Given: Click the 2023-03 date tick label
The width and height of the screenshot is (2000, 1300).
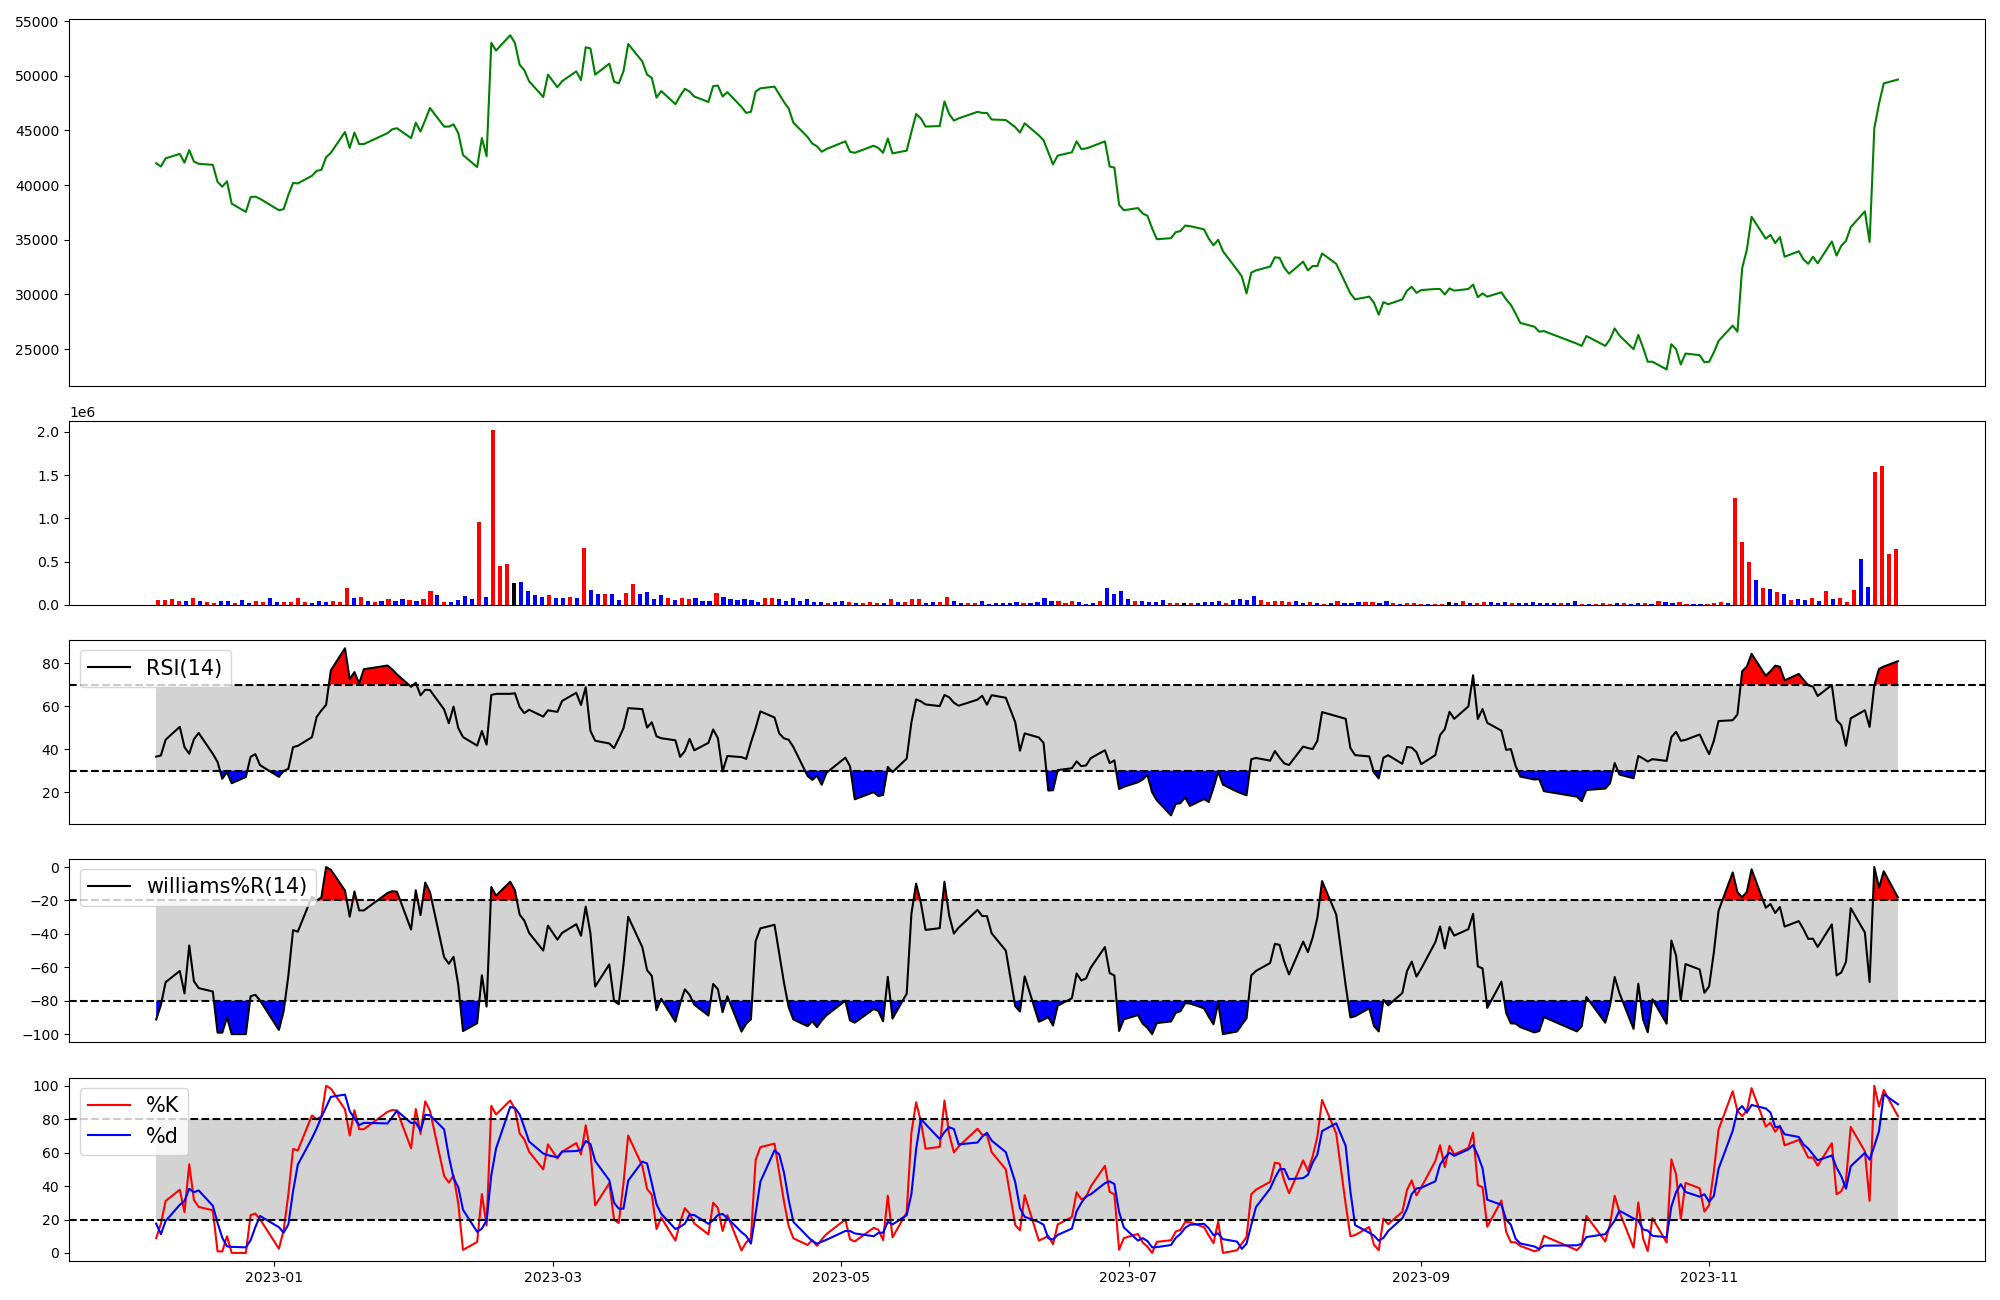Looking at the screenshot, I should [553, 1277].
